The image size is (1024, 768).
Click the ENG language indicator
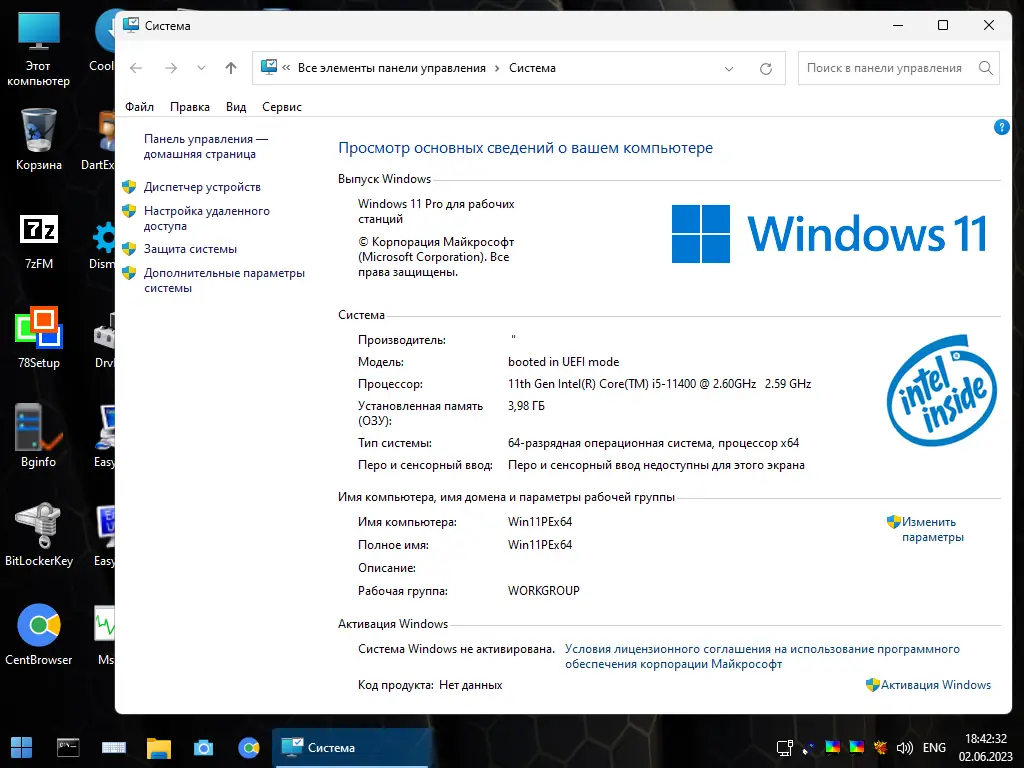click(934, 748)
